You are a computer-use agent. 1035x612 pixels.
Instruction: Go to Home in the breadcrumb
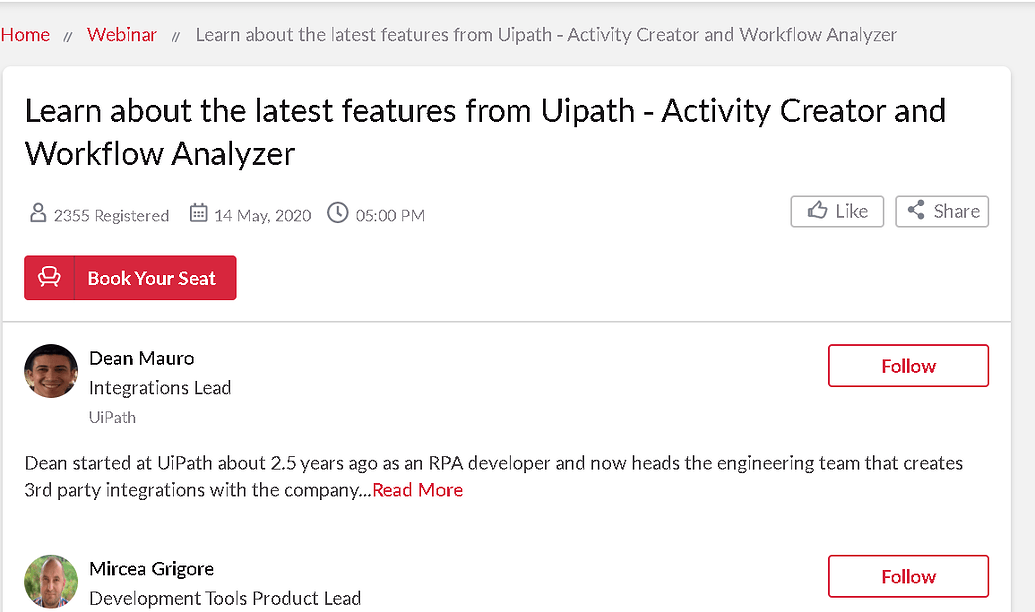[25, 34]
